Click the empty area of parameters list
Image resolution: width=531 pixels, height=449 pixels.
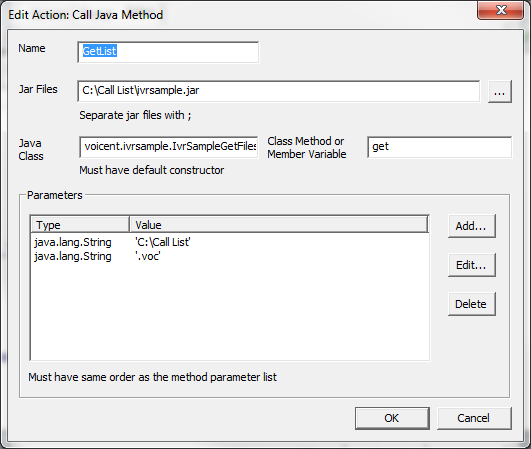tap(230, 312)
